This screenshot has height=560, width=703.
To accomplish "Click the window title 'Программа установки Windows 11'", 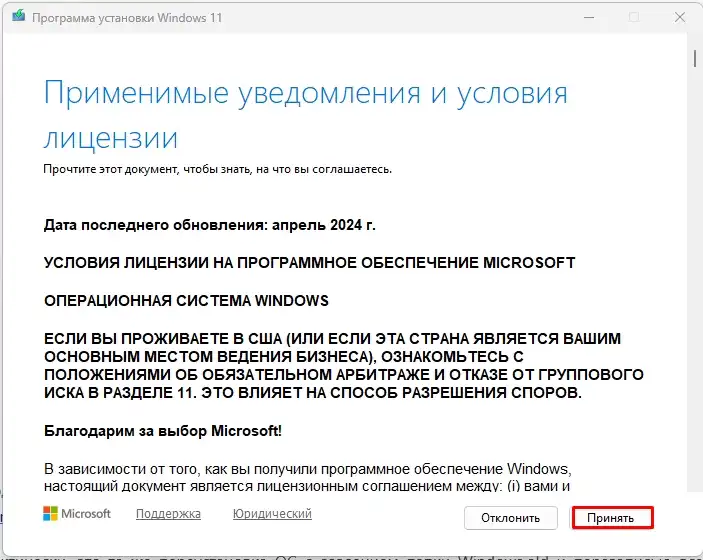I will (x=127, y=18).
